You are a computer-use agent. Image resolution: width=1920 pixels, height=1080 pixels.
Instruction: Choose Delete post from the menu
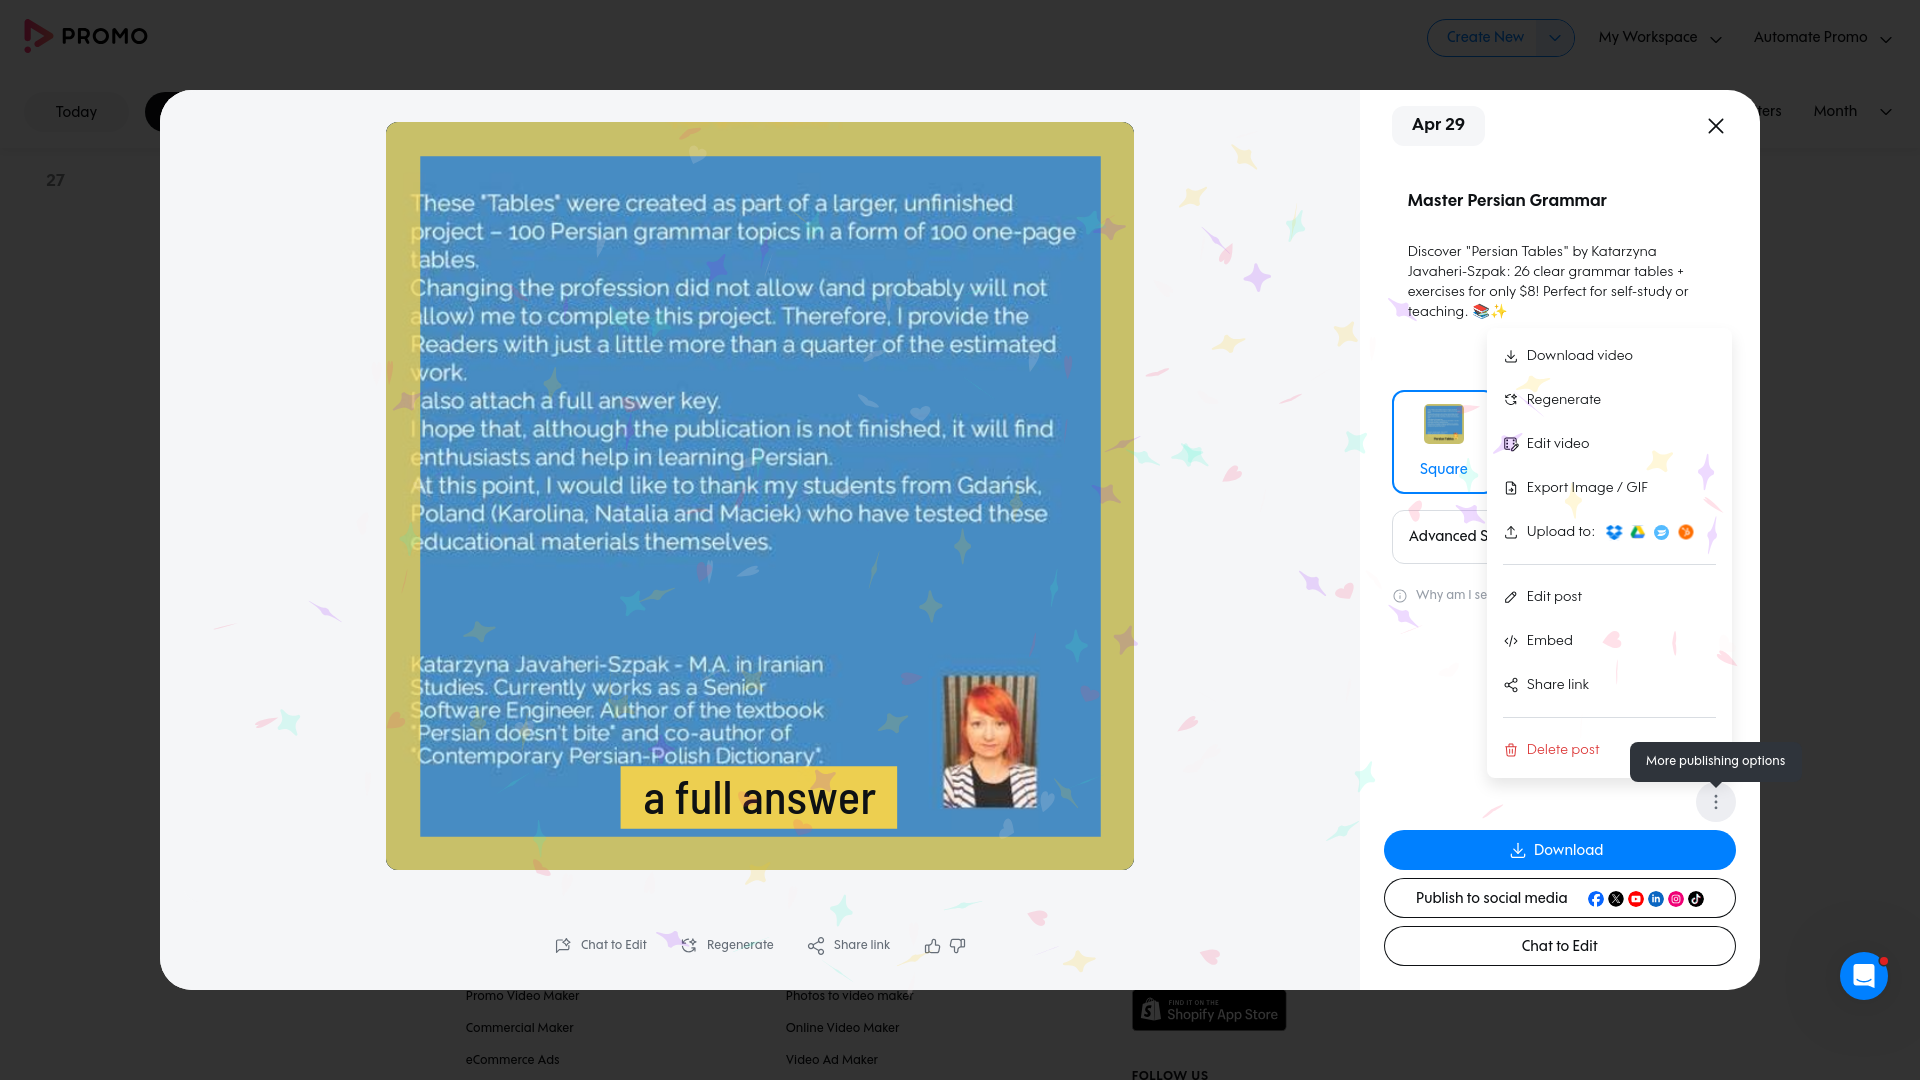pyautogui.click(x=1562, y=750)
